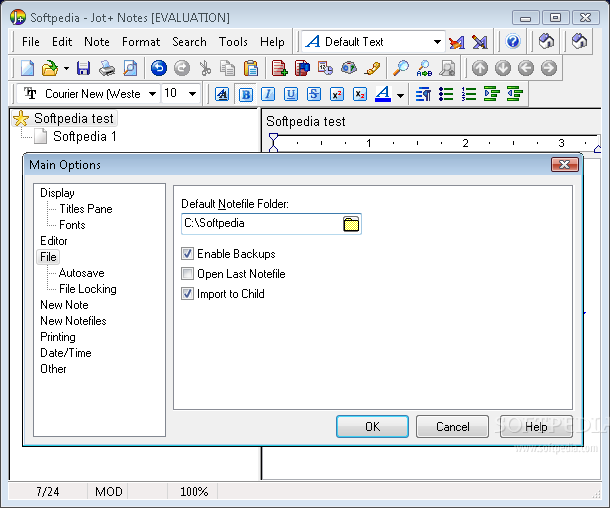Screen dimensions: 610x508
Task: Click the decrease indent icon
Action: 515,94
